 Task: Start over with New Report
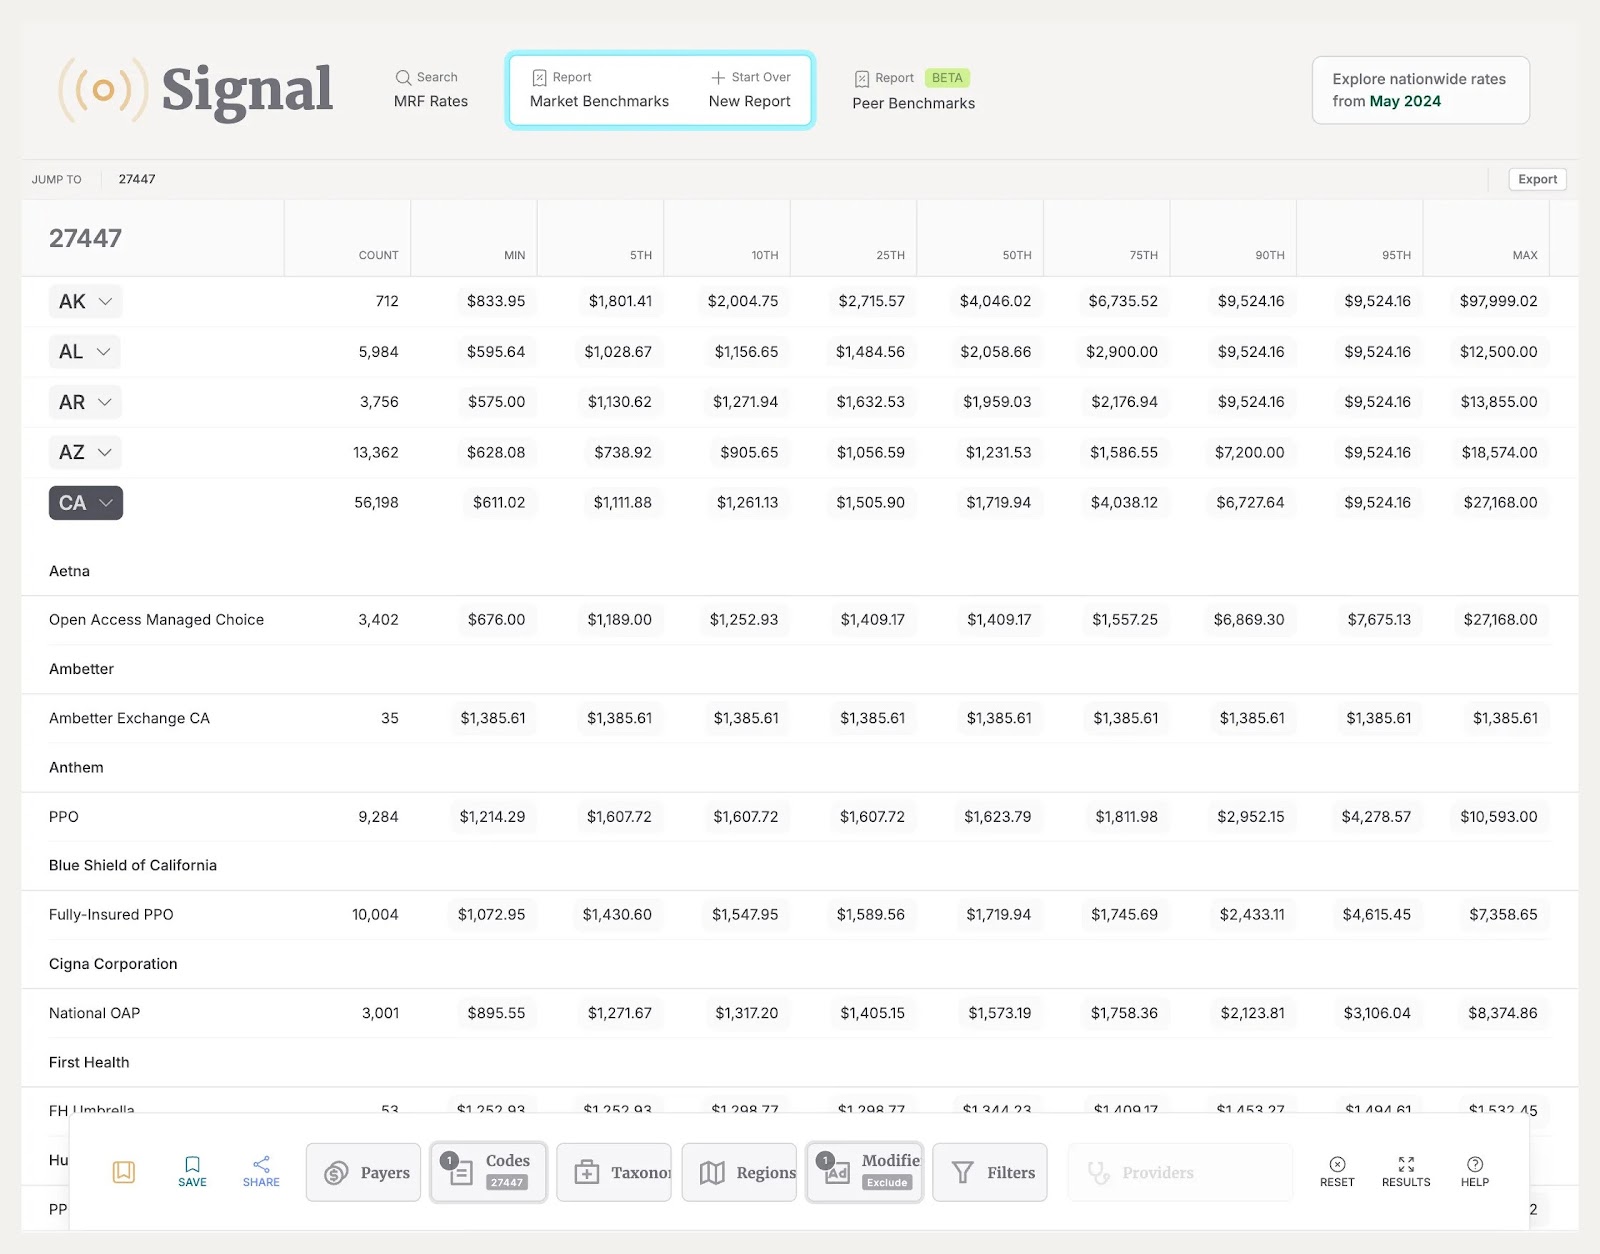[x=749, y=89]
